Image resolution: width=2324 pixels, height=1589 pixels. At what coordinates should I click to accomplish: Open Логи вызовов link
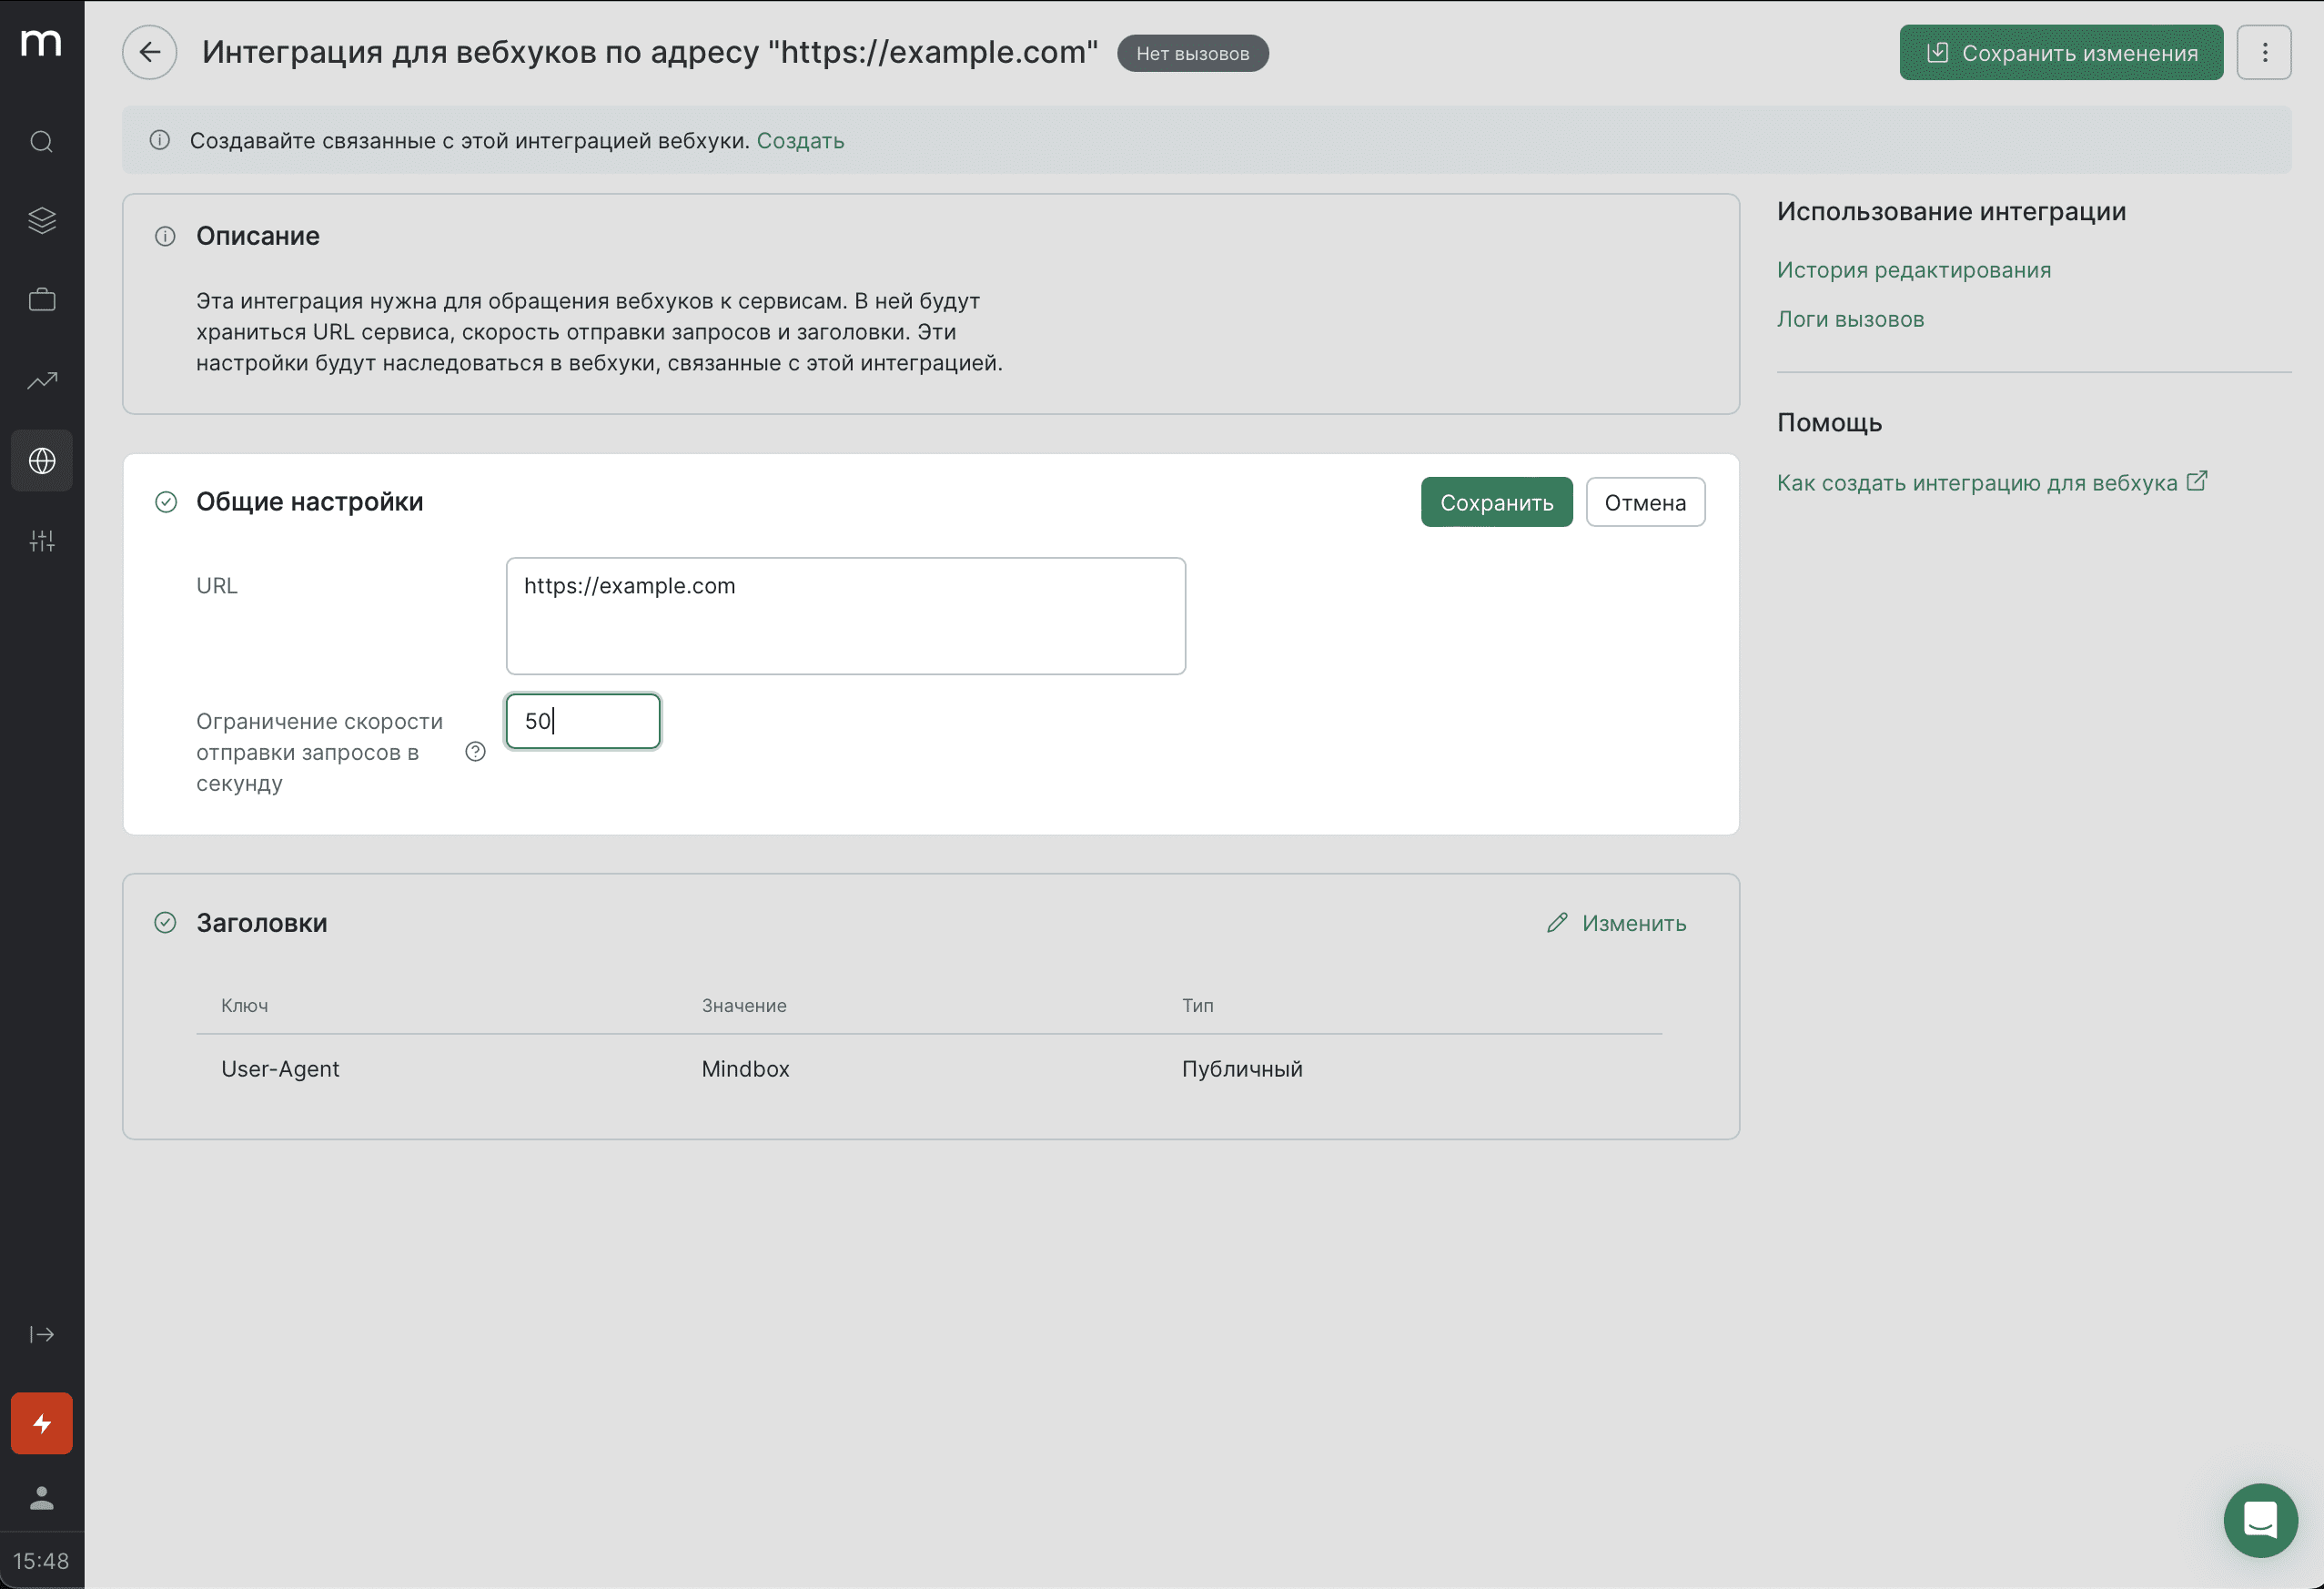pyautogui.click(x=1849, y=319)
